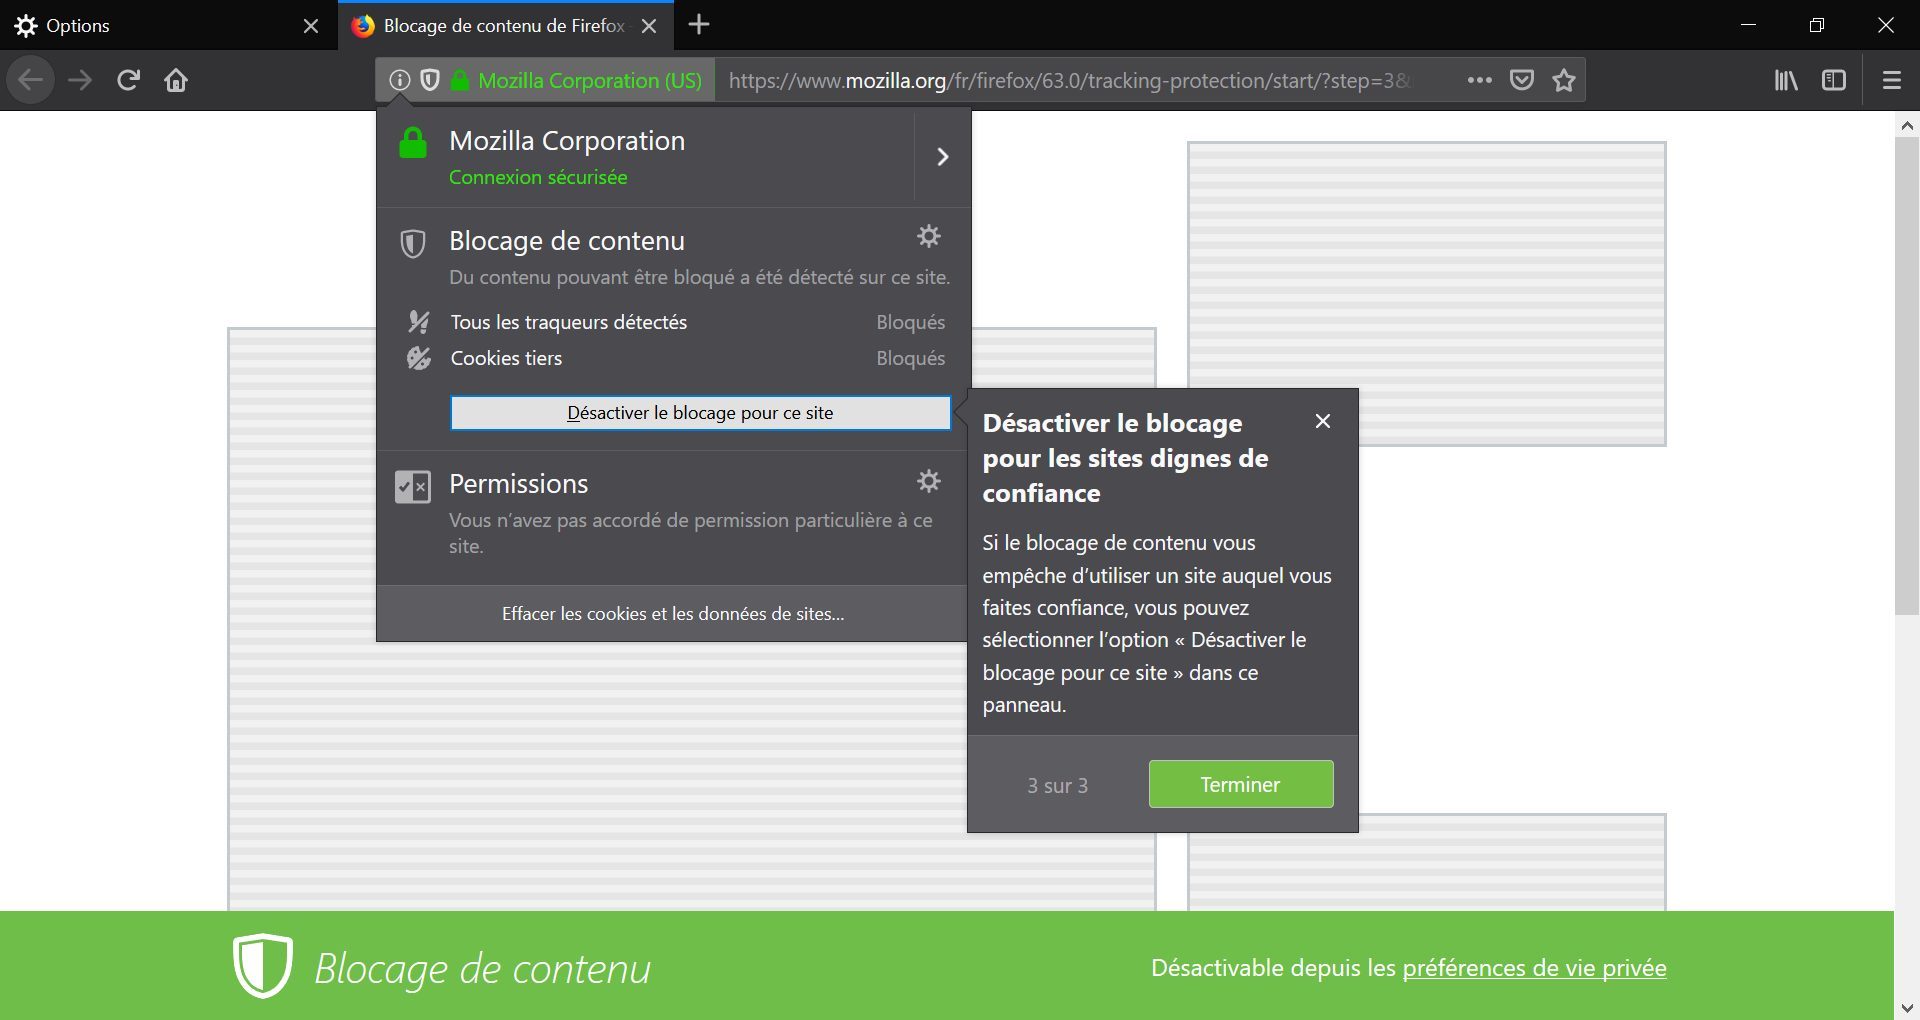
Task: Open the préférences de vie privée link
Action: [x=1534, y=968]
